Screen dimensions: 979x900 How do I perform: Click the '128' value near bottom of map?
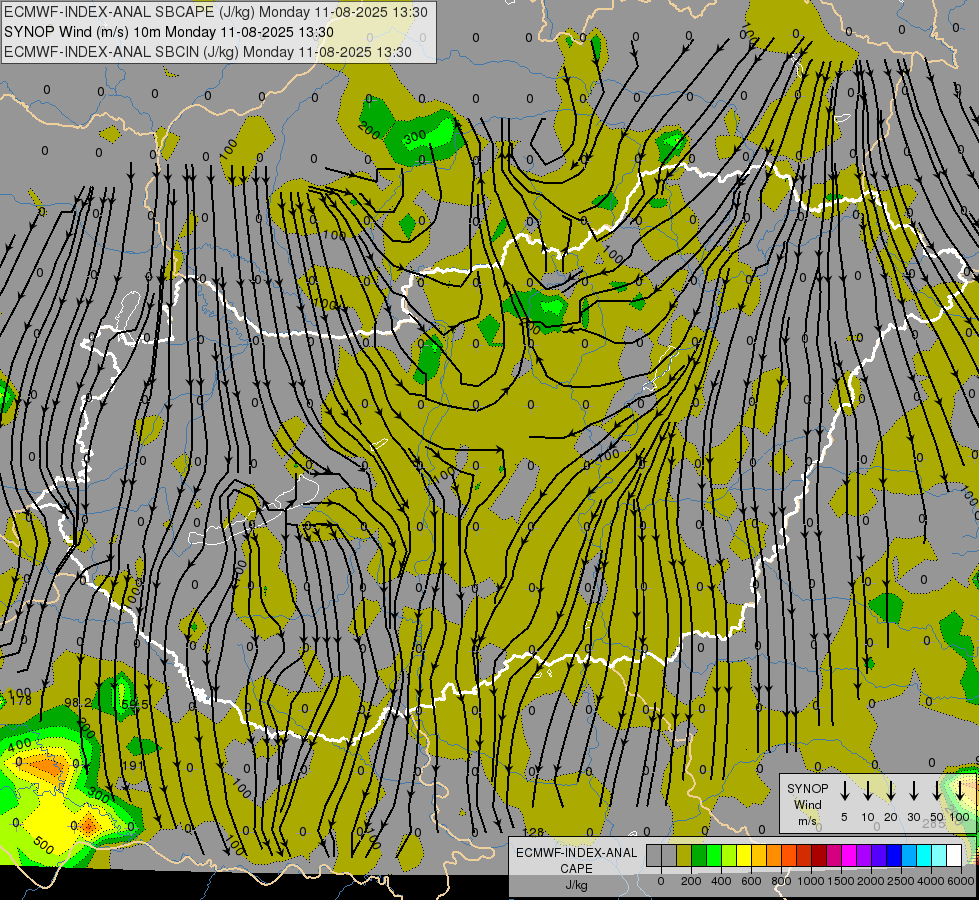[x=533, y=832]
